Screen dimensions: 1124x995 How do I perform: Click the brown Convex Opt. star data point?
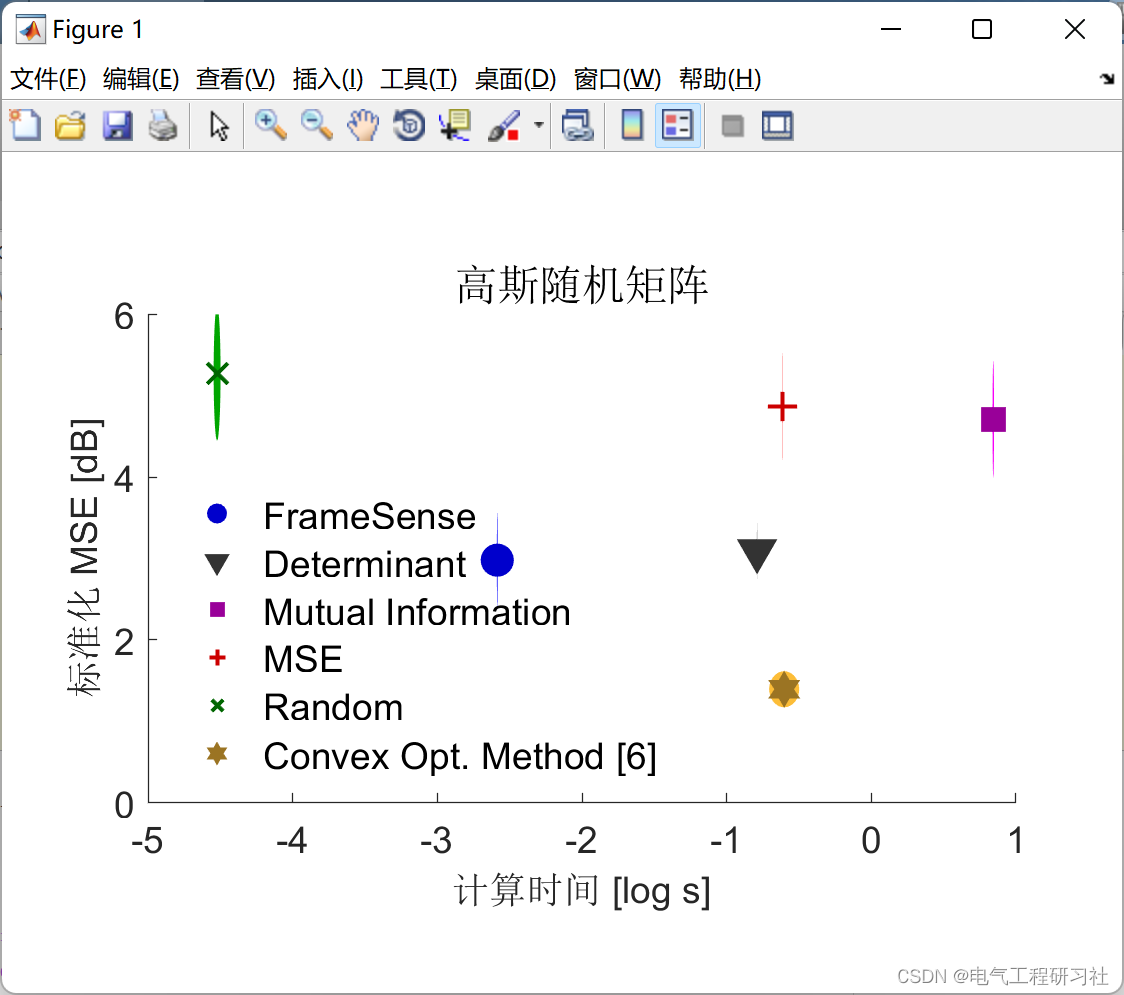(784, 689)
